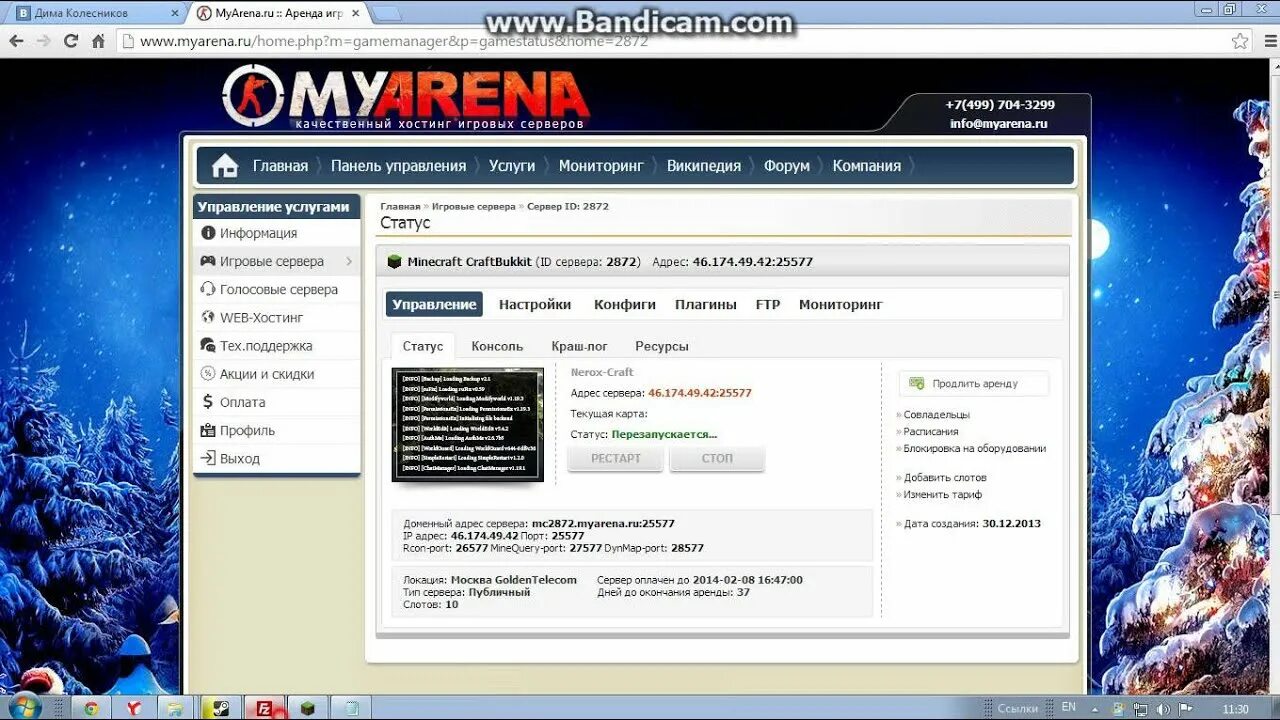Click the browser back arrow
This screenshot has width=1280, height=720.
[16, 41]
